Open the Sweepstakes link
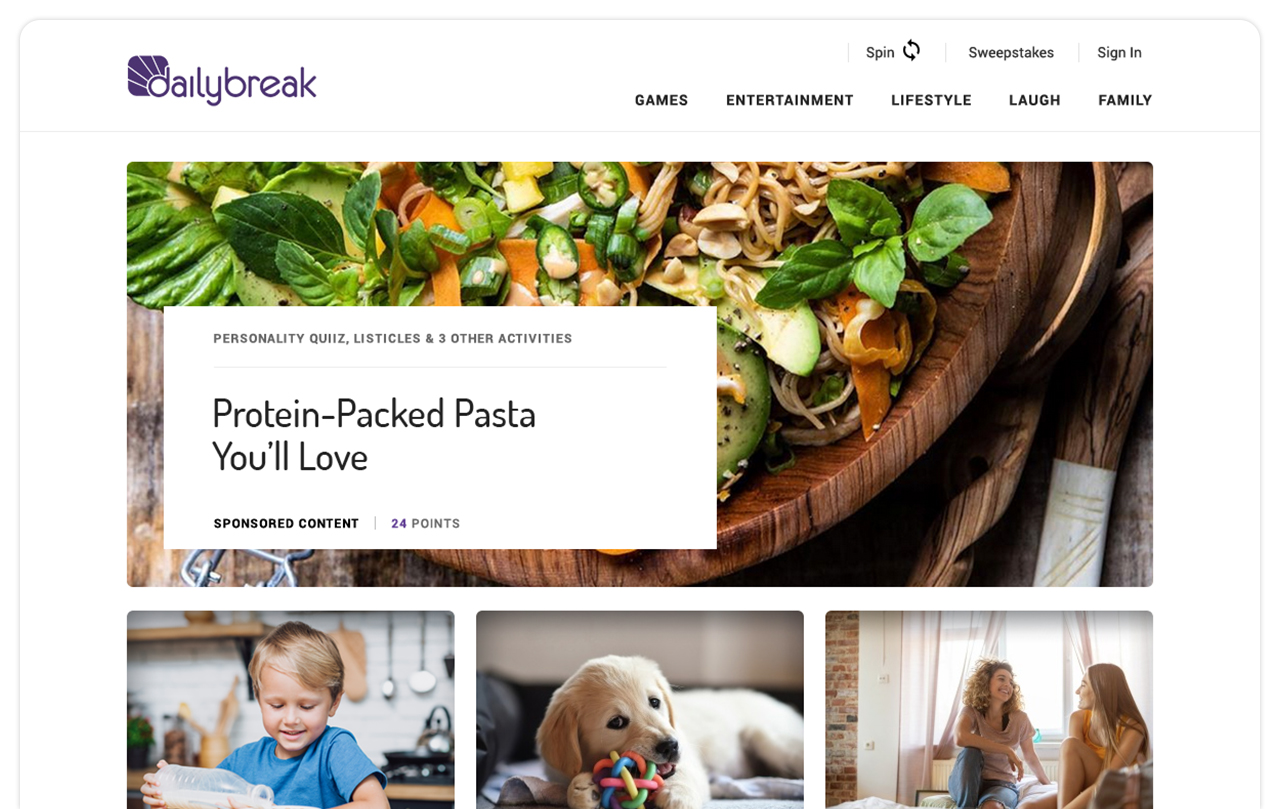Screen dimensions: 1280x809 point(1011,52)
